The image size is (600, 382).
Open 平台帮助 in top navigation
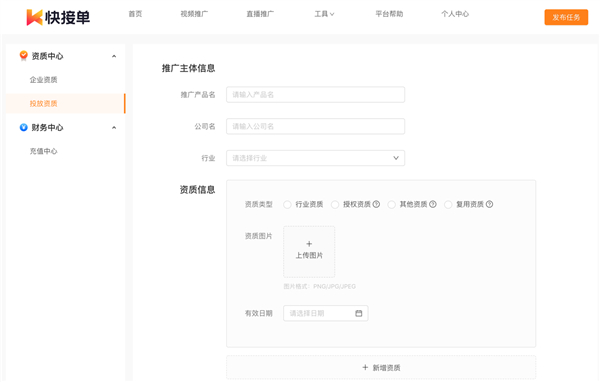[x=389, y=14]
